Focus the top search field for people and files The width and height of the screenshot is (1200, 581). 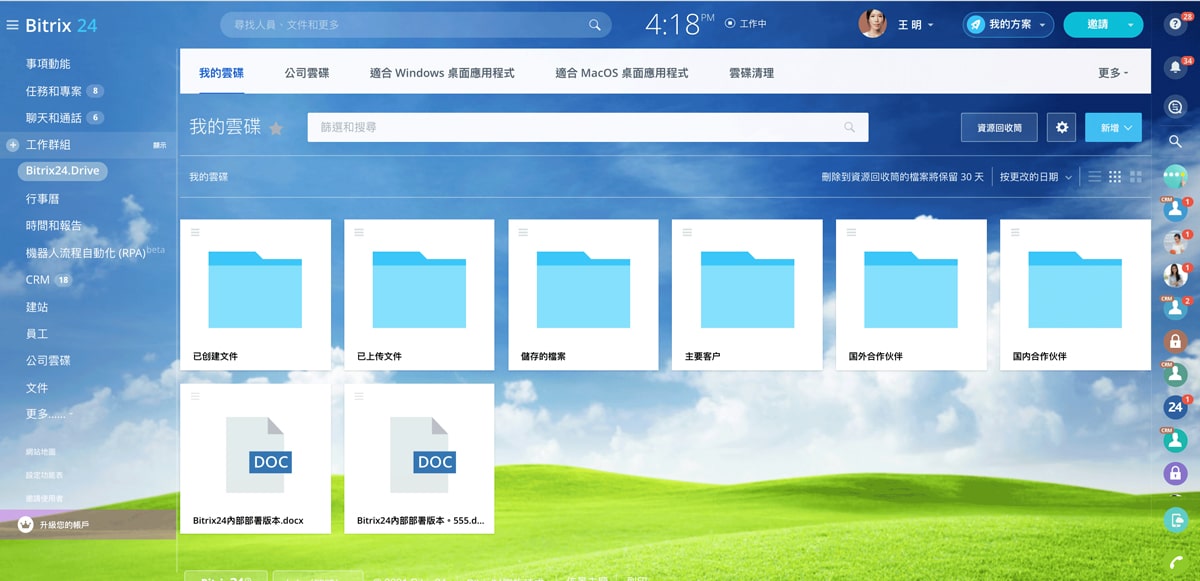coord(415,25)
